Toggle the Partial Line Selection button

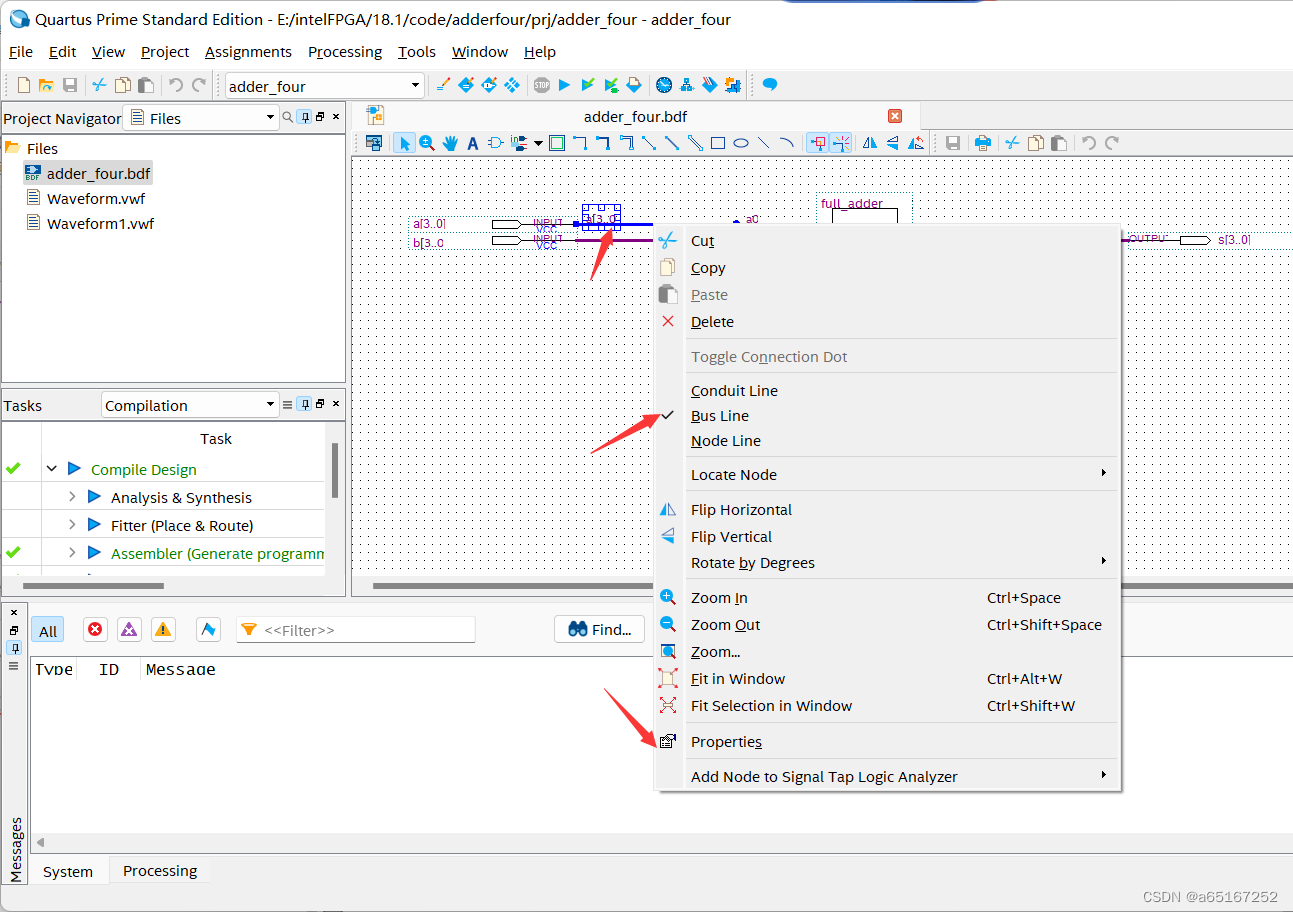pos(841,143)
